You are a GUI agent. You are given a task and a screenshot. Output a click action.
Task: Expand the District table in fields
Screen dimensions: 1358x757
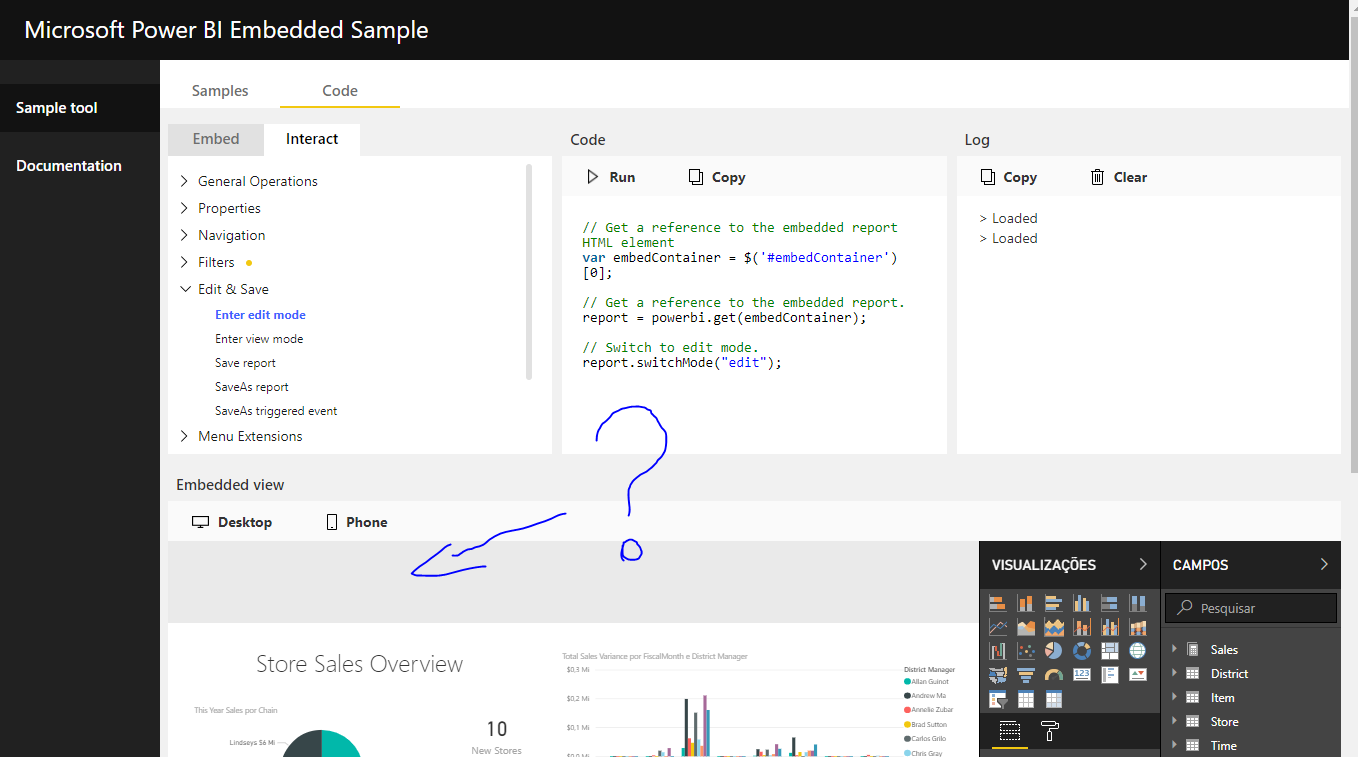coord(1175,674)
